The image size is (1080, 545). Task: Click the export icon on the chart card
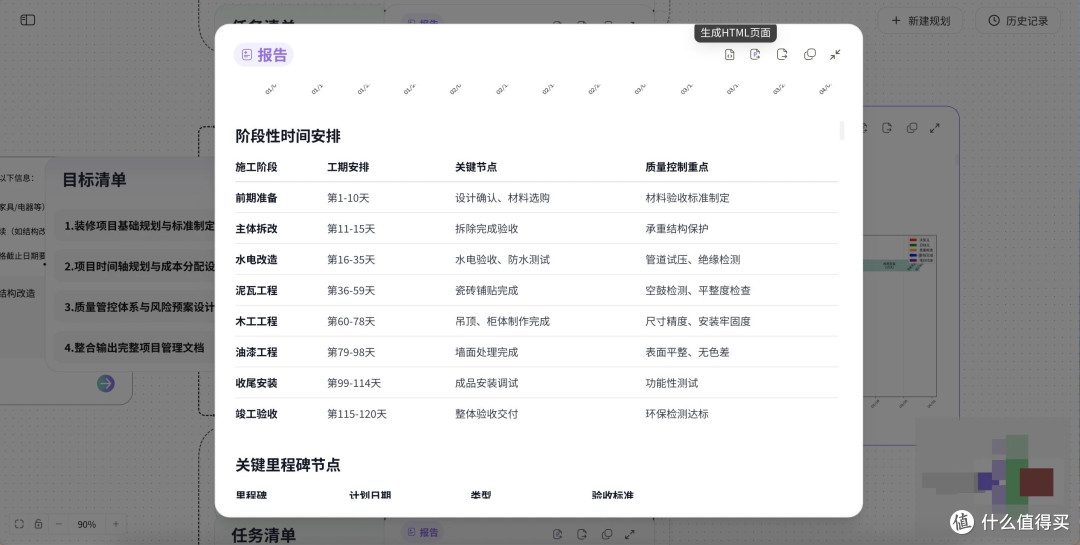[886, 128]
